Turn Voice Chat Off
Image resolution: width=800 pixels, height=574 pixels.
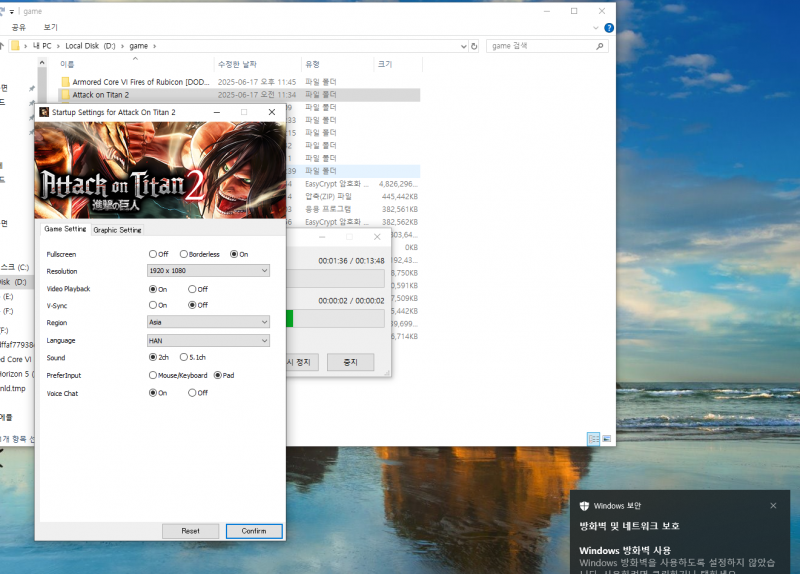pyautogui.click(x=192, y=393)
